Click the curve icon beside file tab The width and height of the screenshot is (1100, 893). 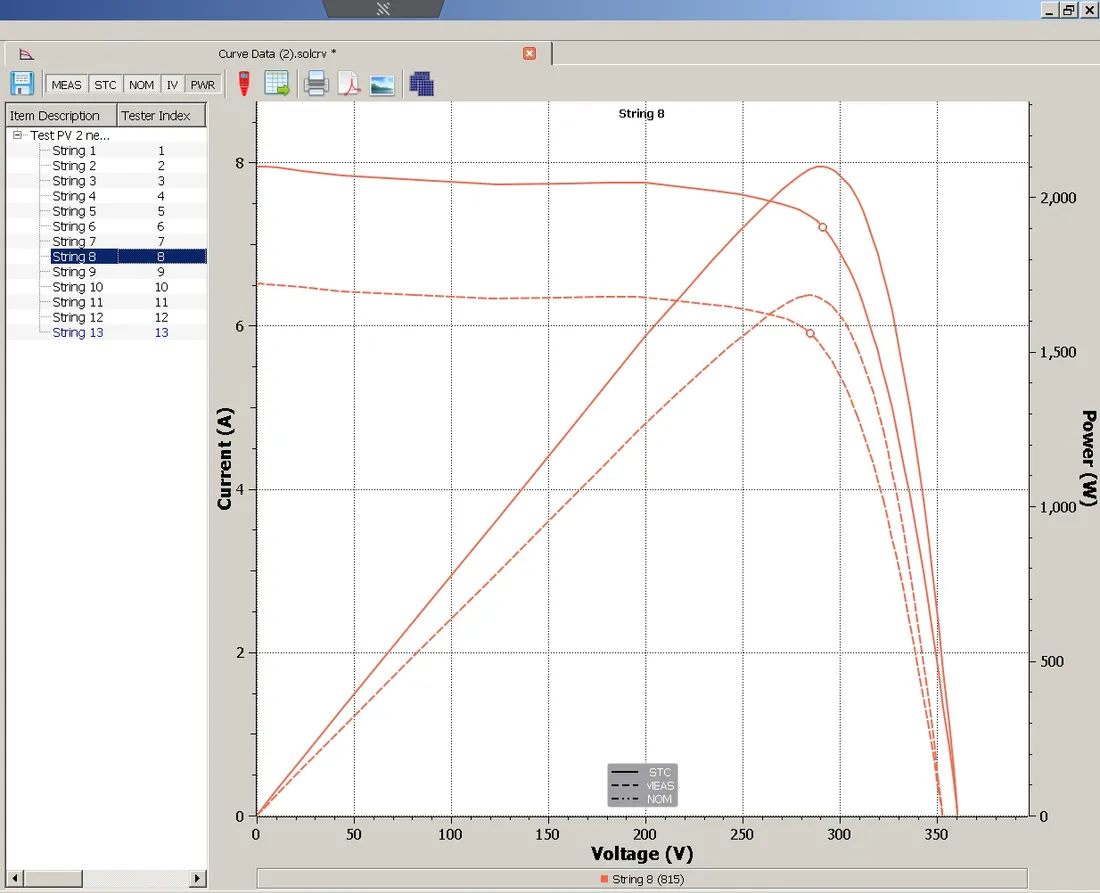(27, 54)
